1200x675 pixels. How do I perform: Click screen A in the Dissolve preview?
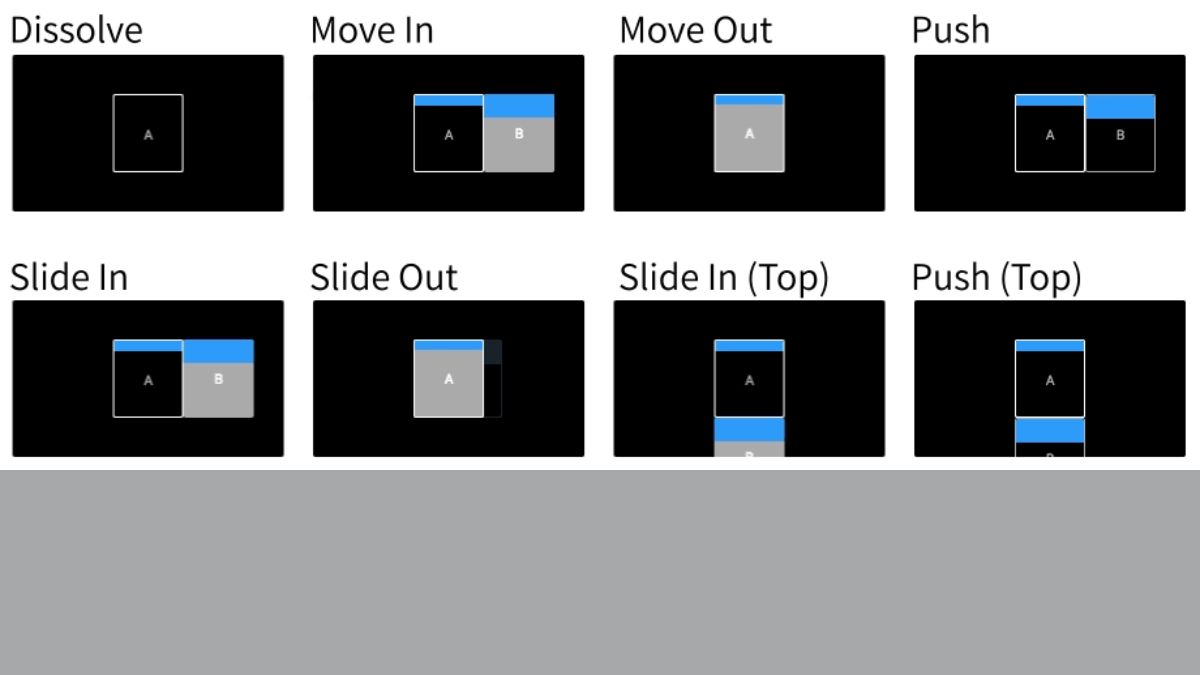point(148,133)
